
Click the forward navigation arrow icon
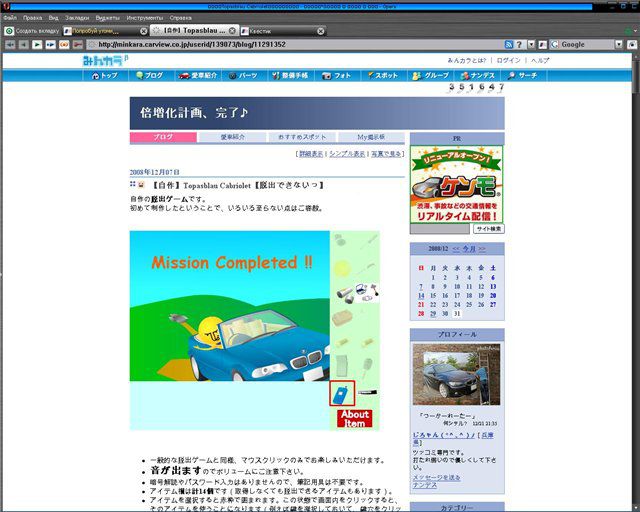37,45
